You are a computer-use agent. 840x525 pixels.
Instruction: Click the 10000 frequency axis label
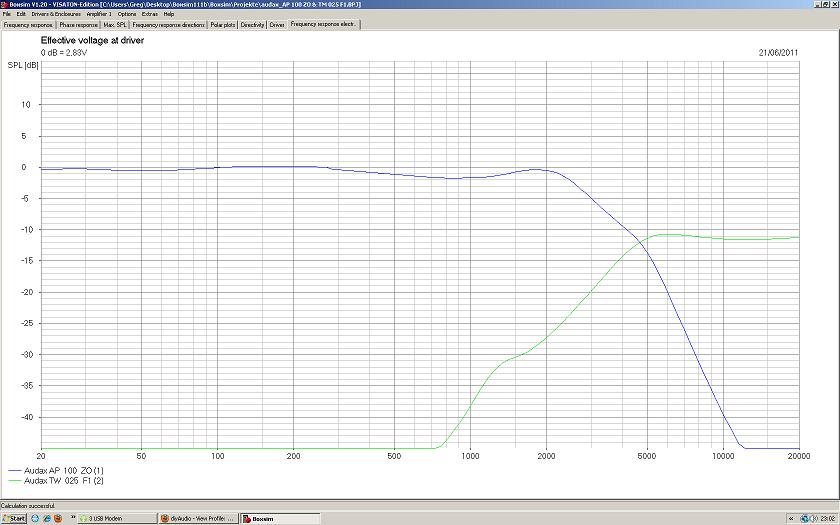723,456
